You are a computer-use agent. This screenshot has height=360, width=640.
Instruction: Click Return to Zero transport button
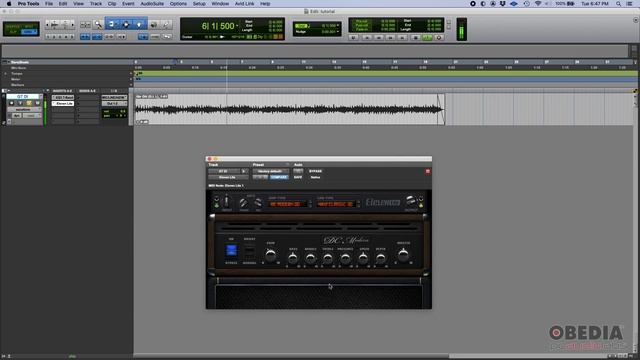(367, 38)
